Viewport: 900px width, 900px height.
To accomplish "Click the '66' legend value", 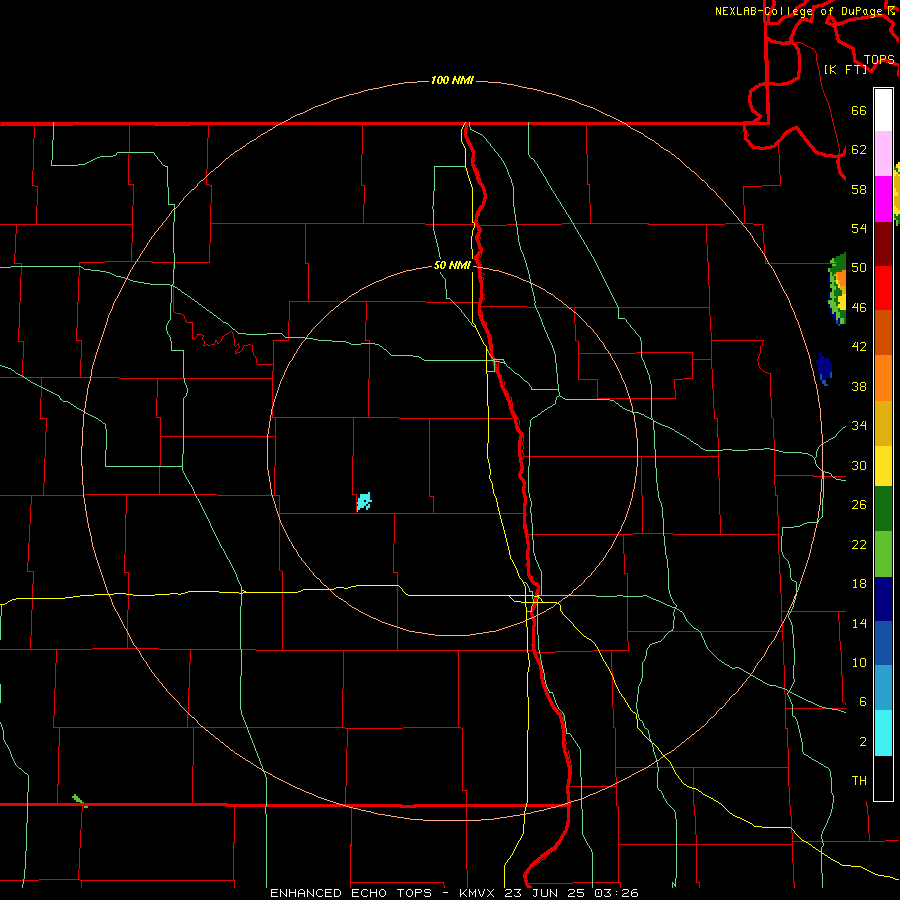I will coord(859,111).
